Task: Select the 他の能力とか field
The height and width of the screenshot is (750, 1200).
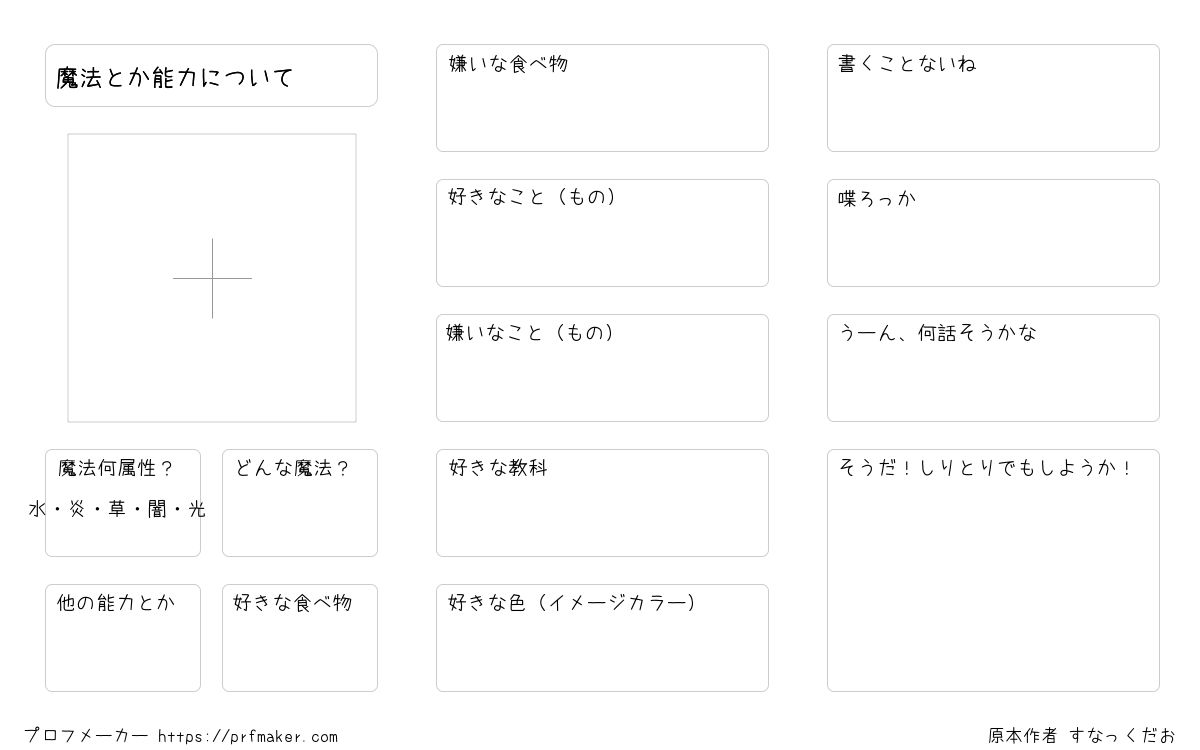Action: 123,638
